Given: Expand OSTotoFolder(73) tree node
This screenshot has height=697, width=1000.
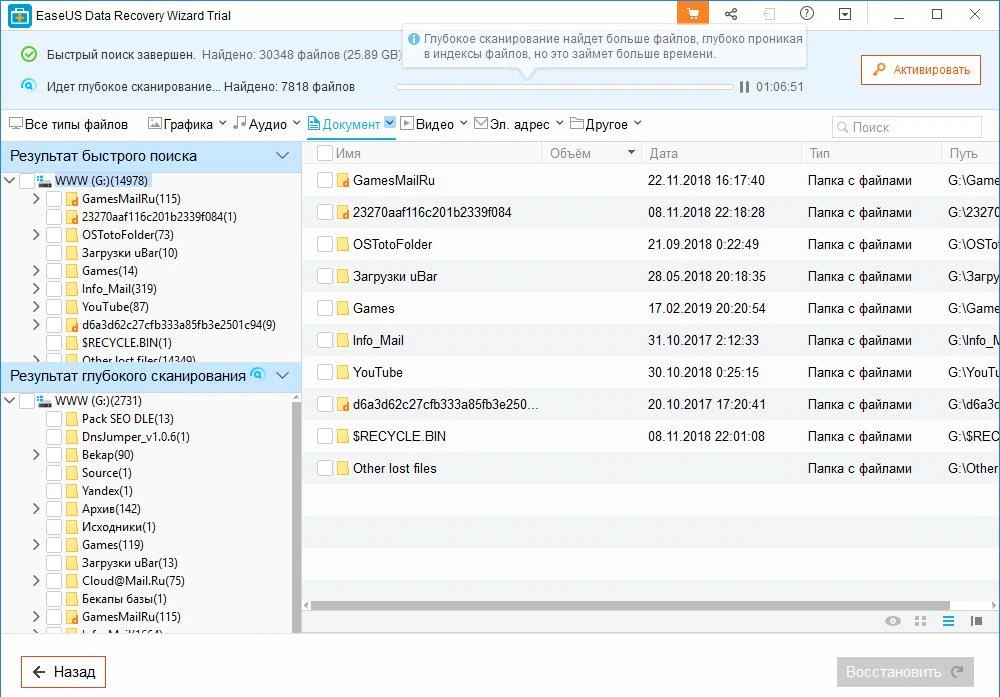Looking at the screenshot, I should pos(36,235).
